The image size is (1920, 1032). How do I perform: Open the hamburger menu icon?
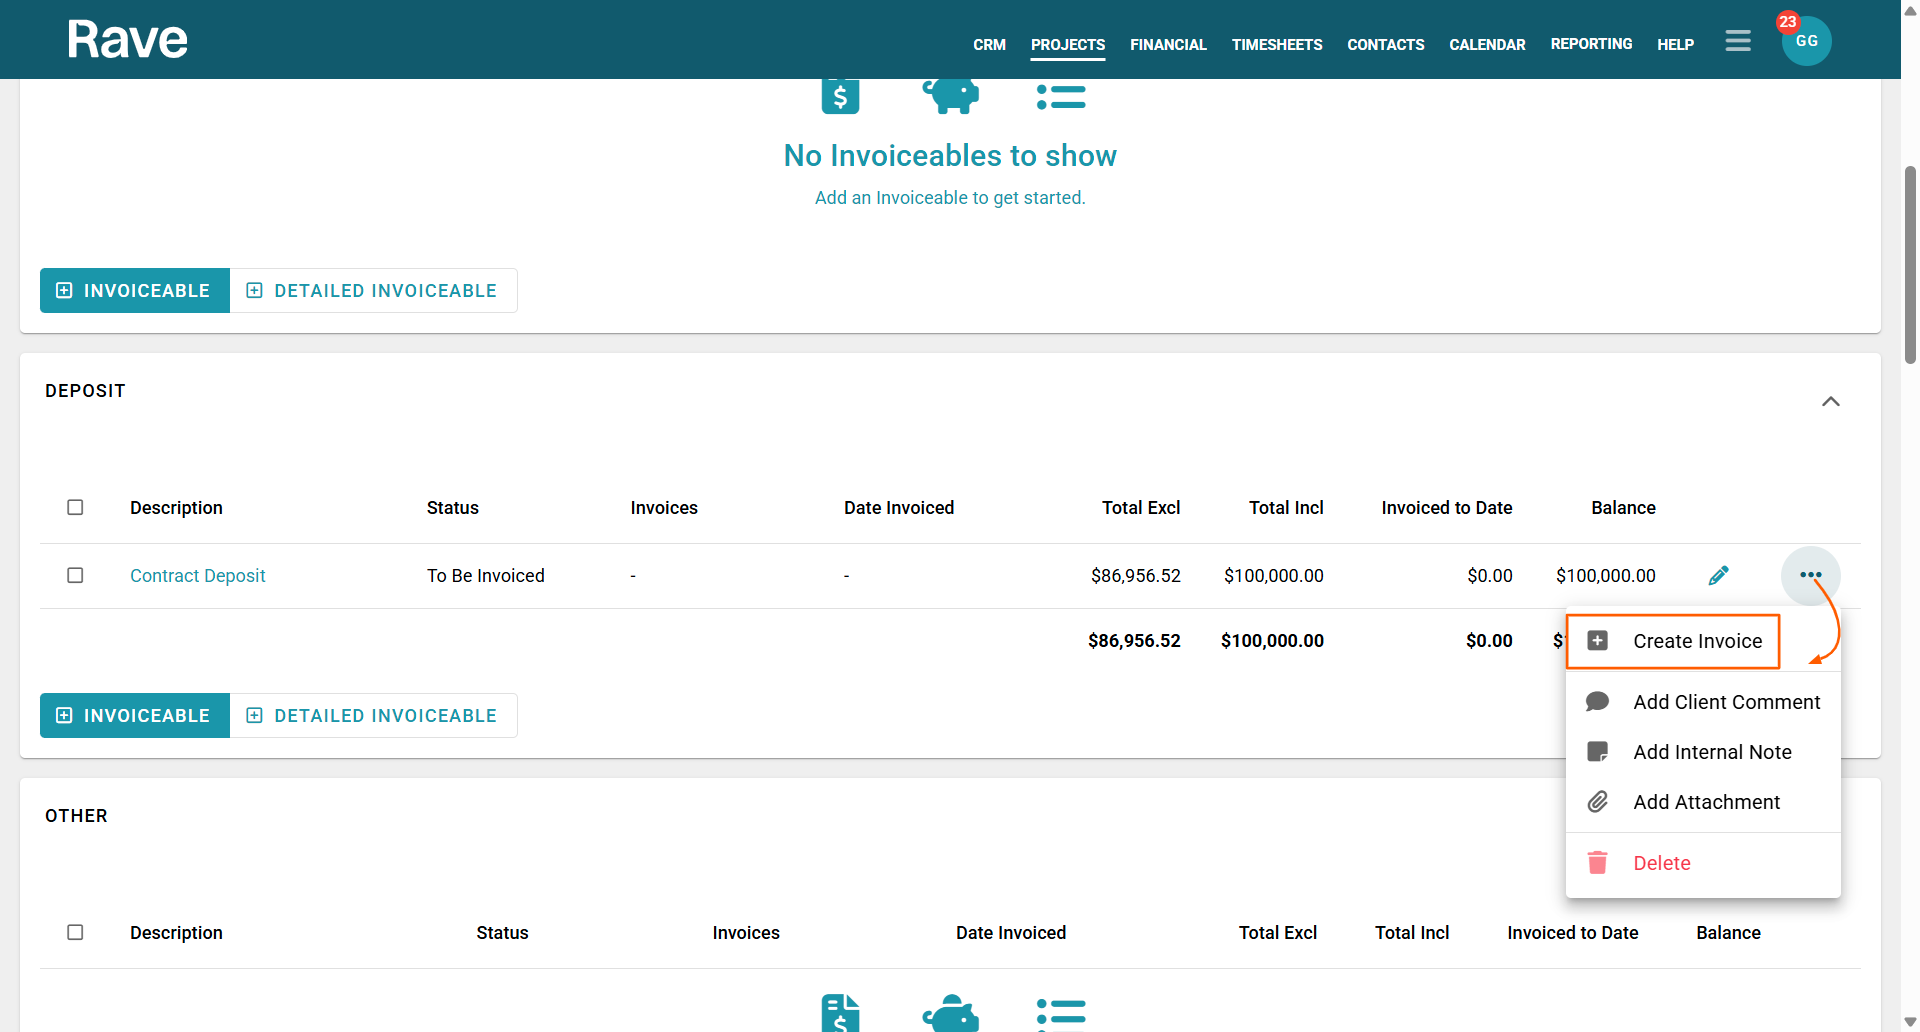tap(1738, 41)
